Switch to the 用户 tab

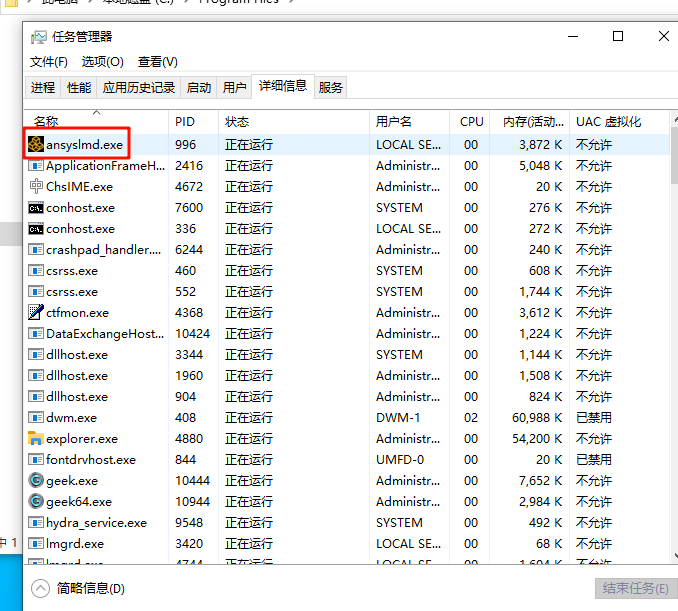[234, 88]
